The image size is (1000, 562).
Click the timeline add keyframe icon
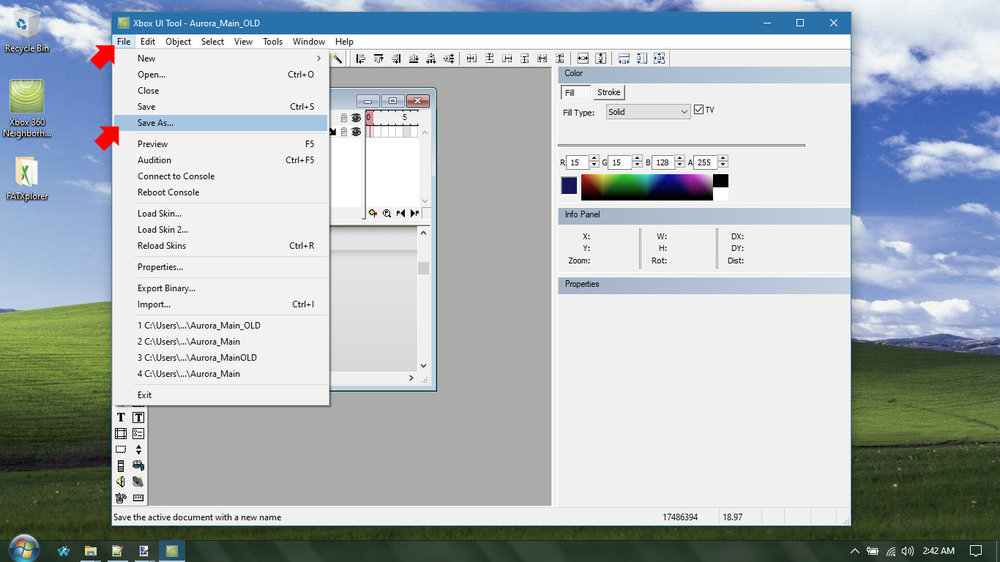[x=372, y=213]
